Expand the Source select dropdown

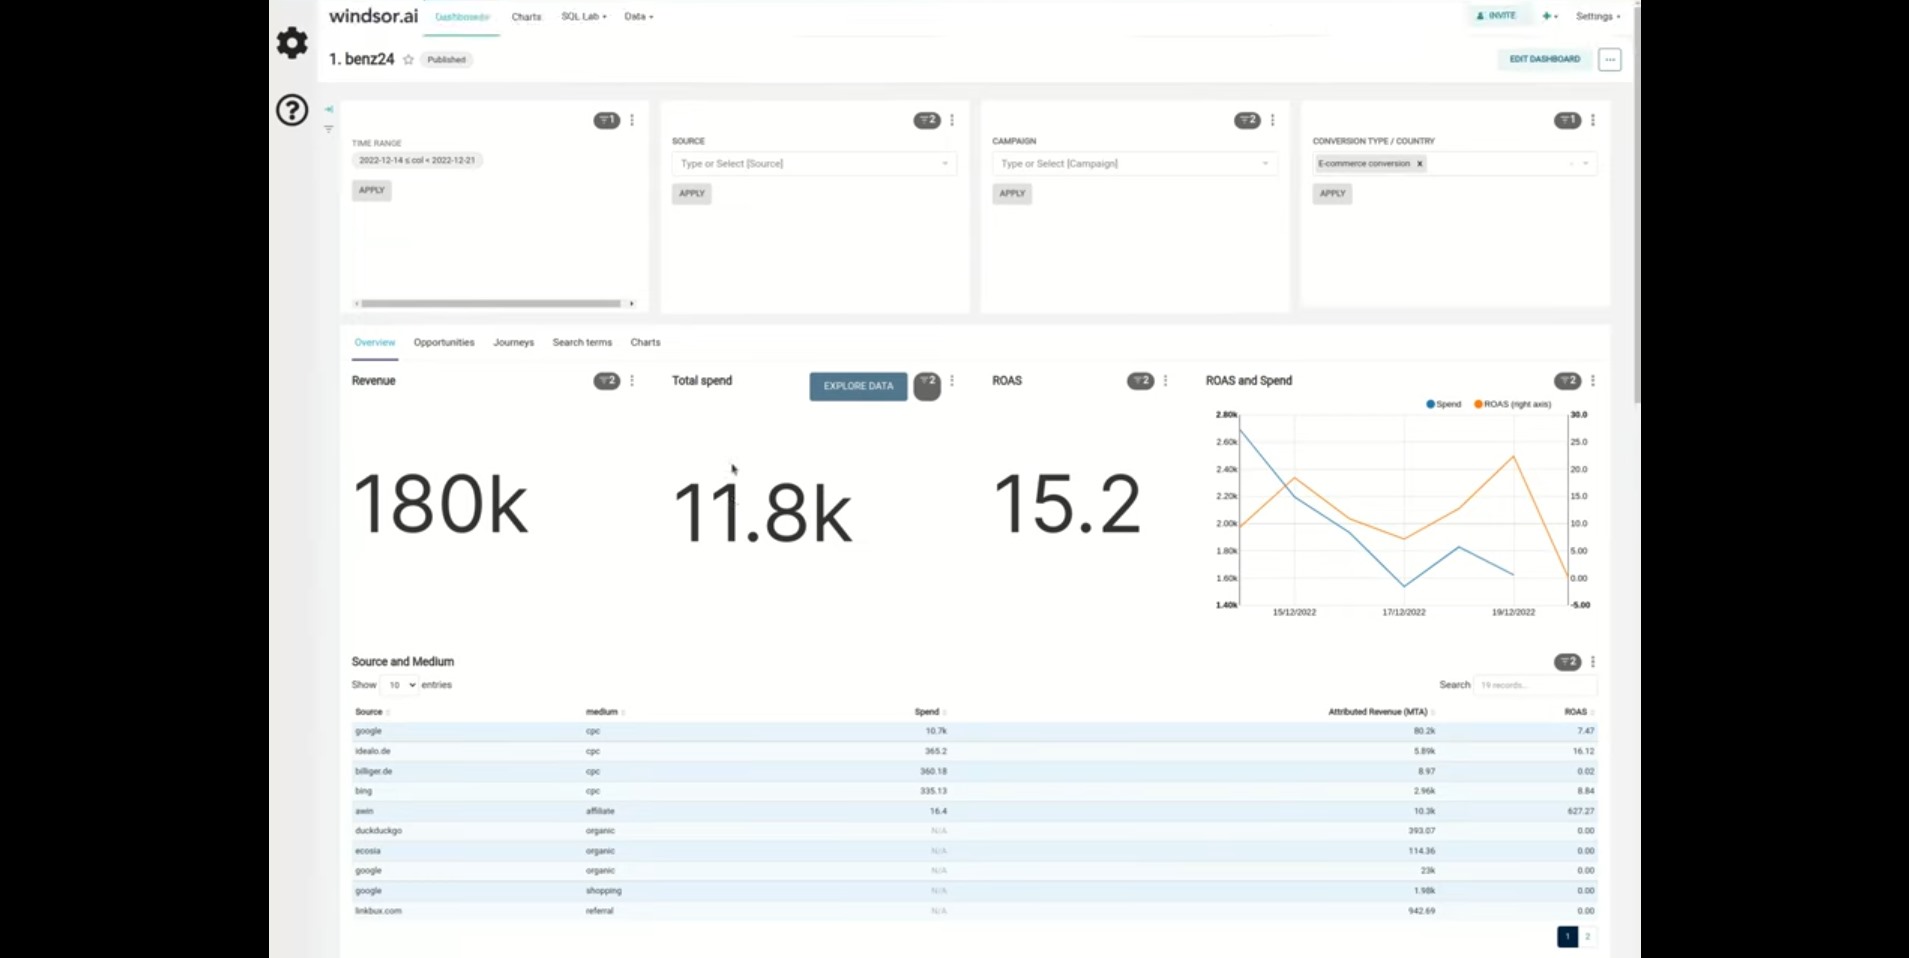814,164
